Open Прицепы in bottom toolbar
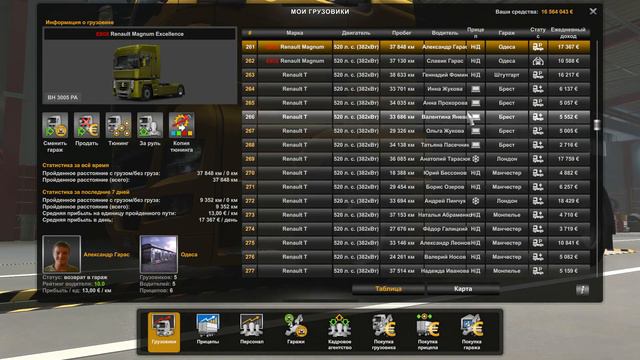 click(208, 329)
